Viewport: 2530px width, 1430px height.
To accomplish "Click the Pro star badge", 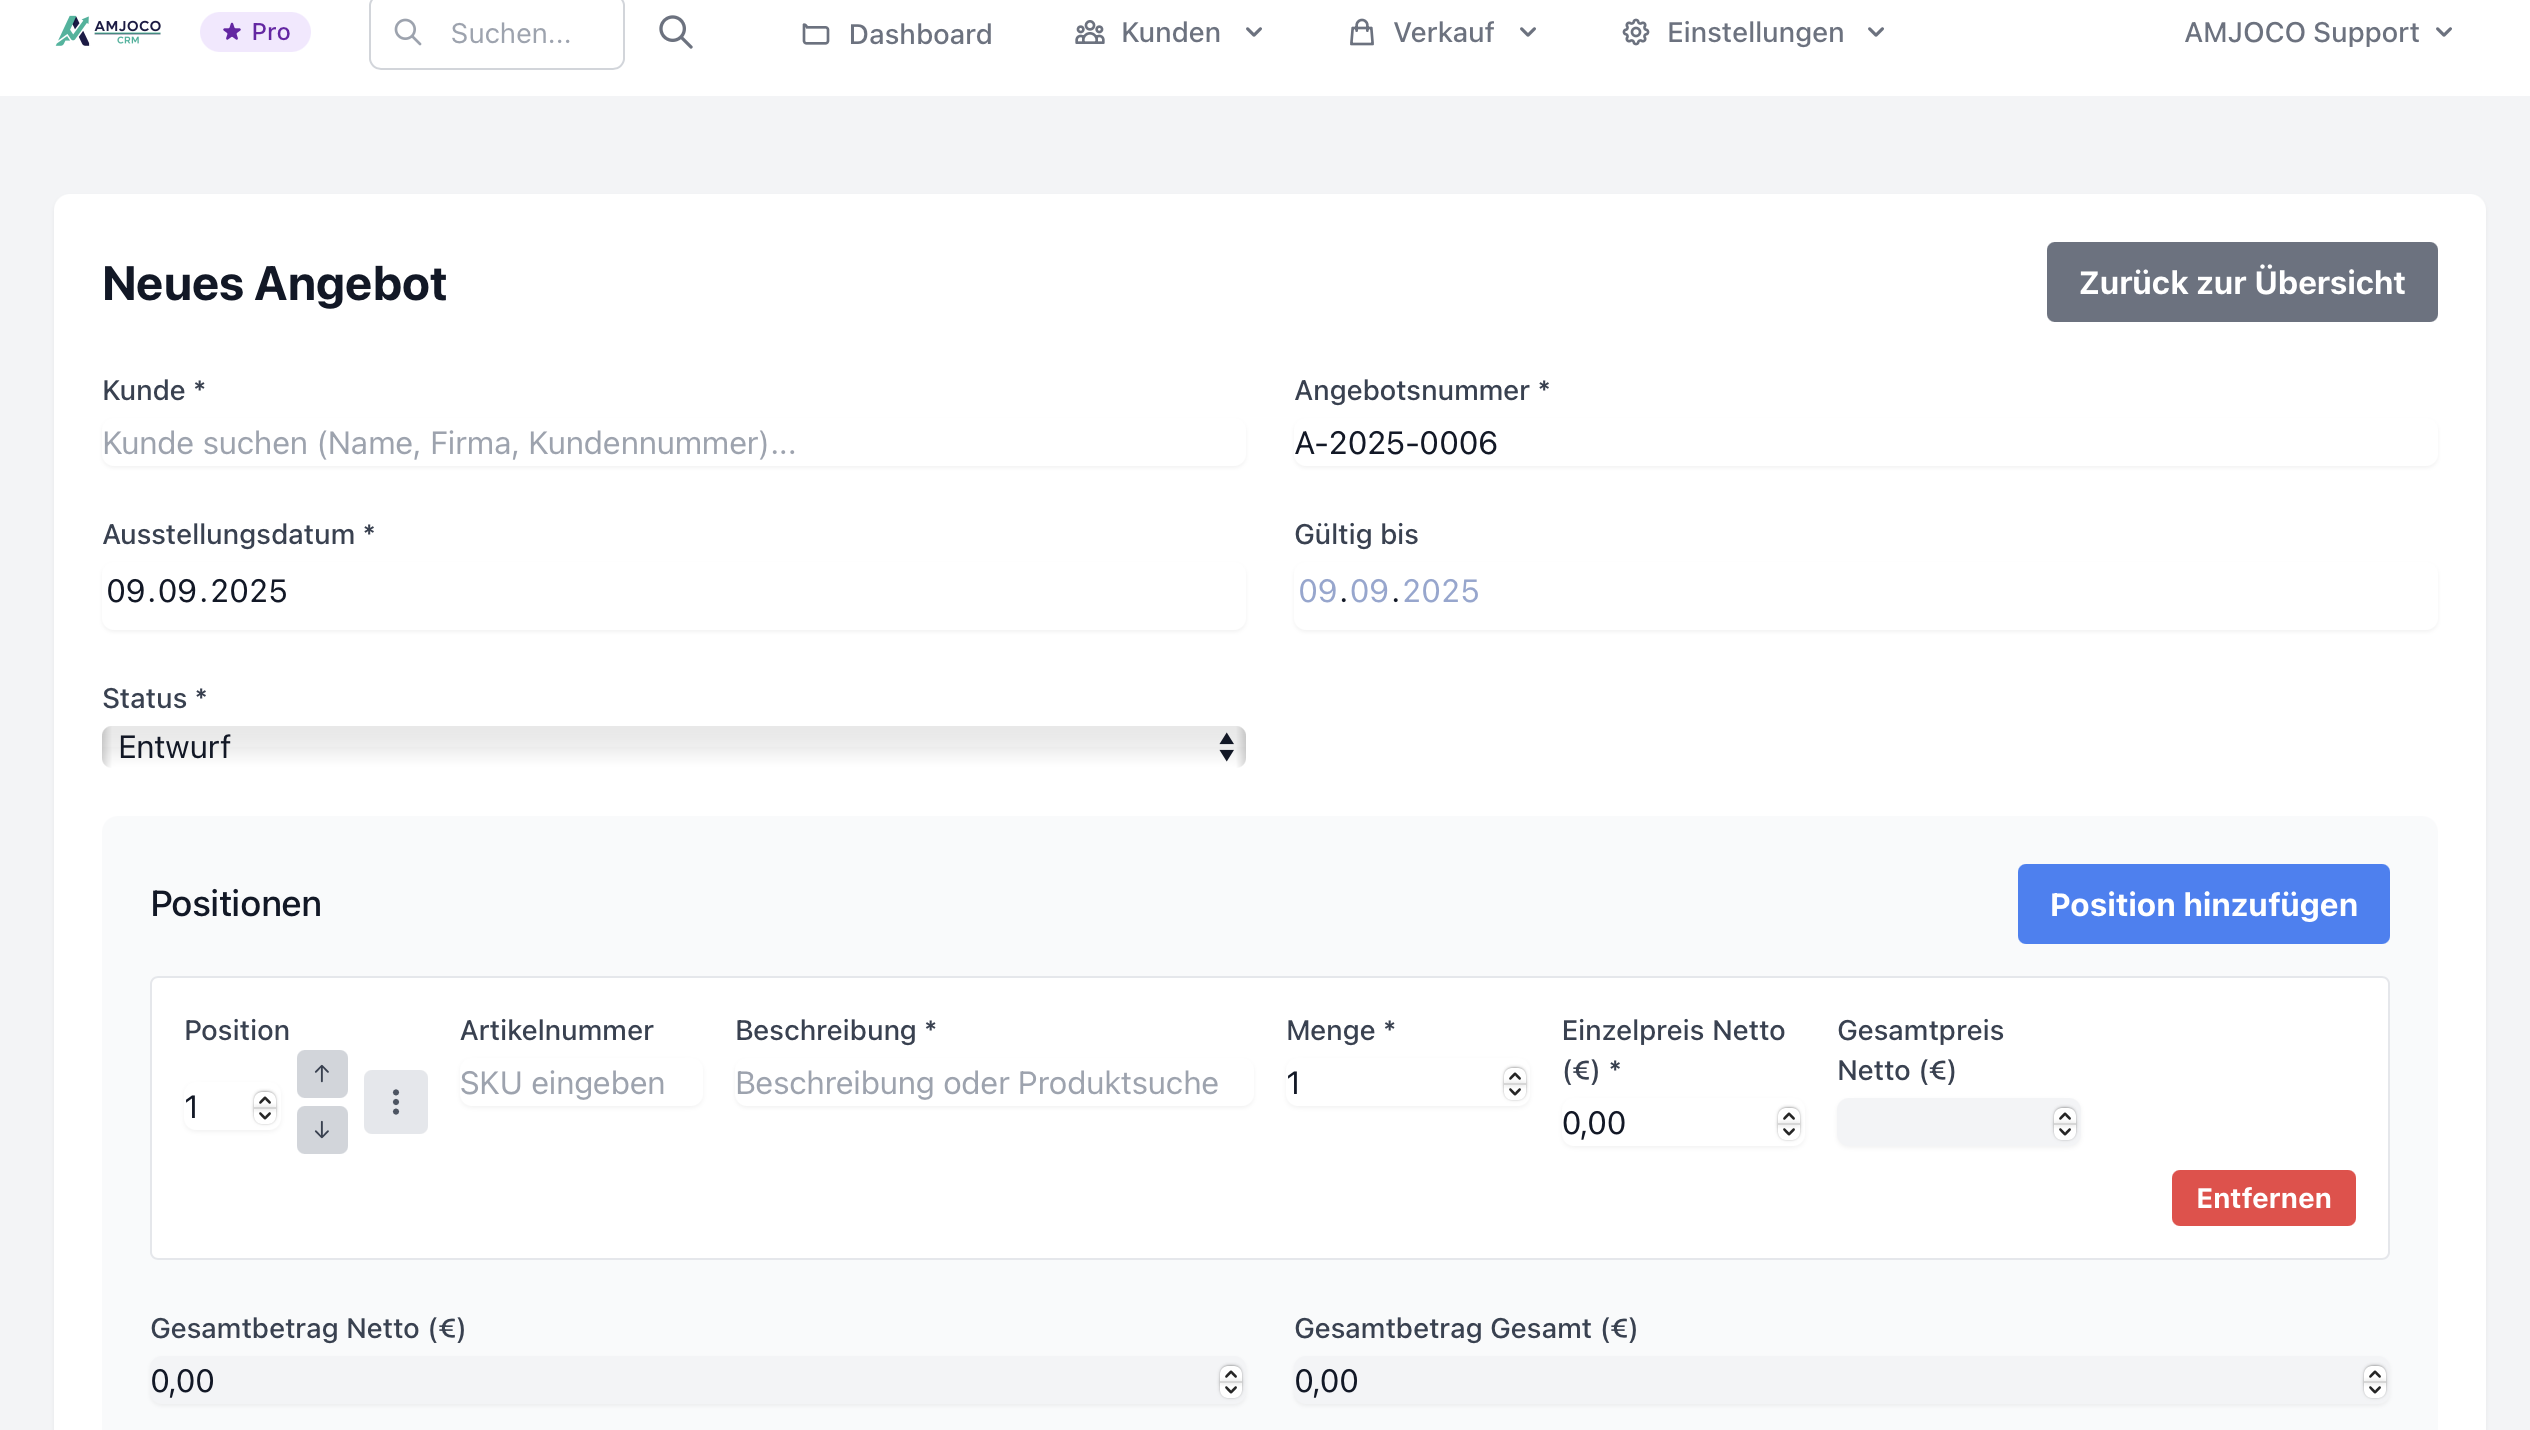I will pyautogui.click(x=256, y=32).
